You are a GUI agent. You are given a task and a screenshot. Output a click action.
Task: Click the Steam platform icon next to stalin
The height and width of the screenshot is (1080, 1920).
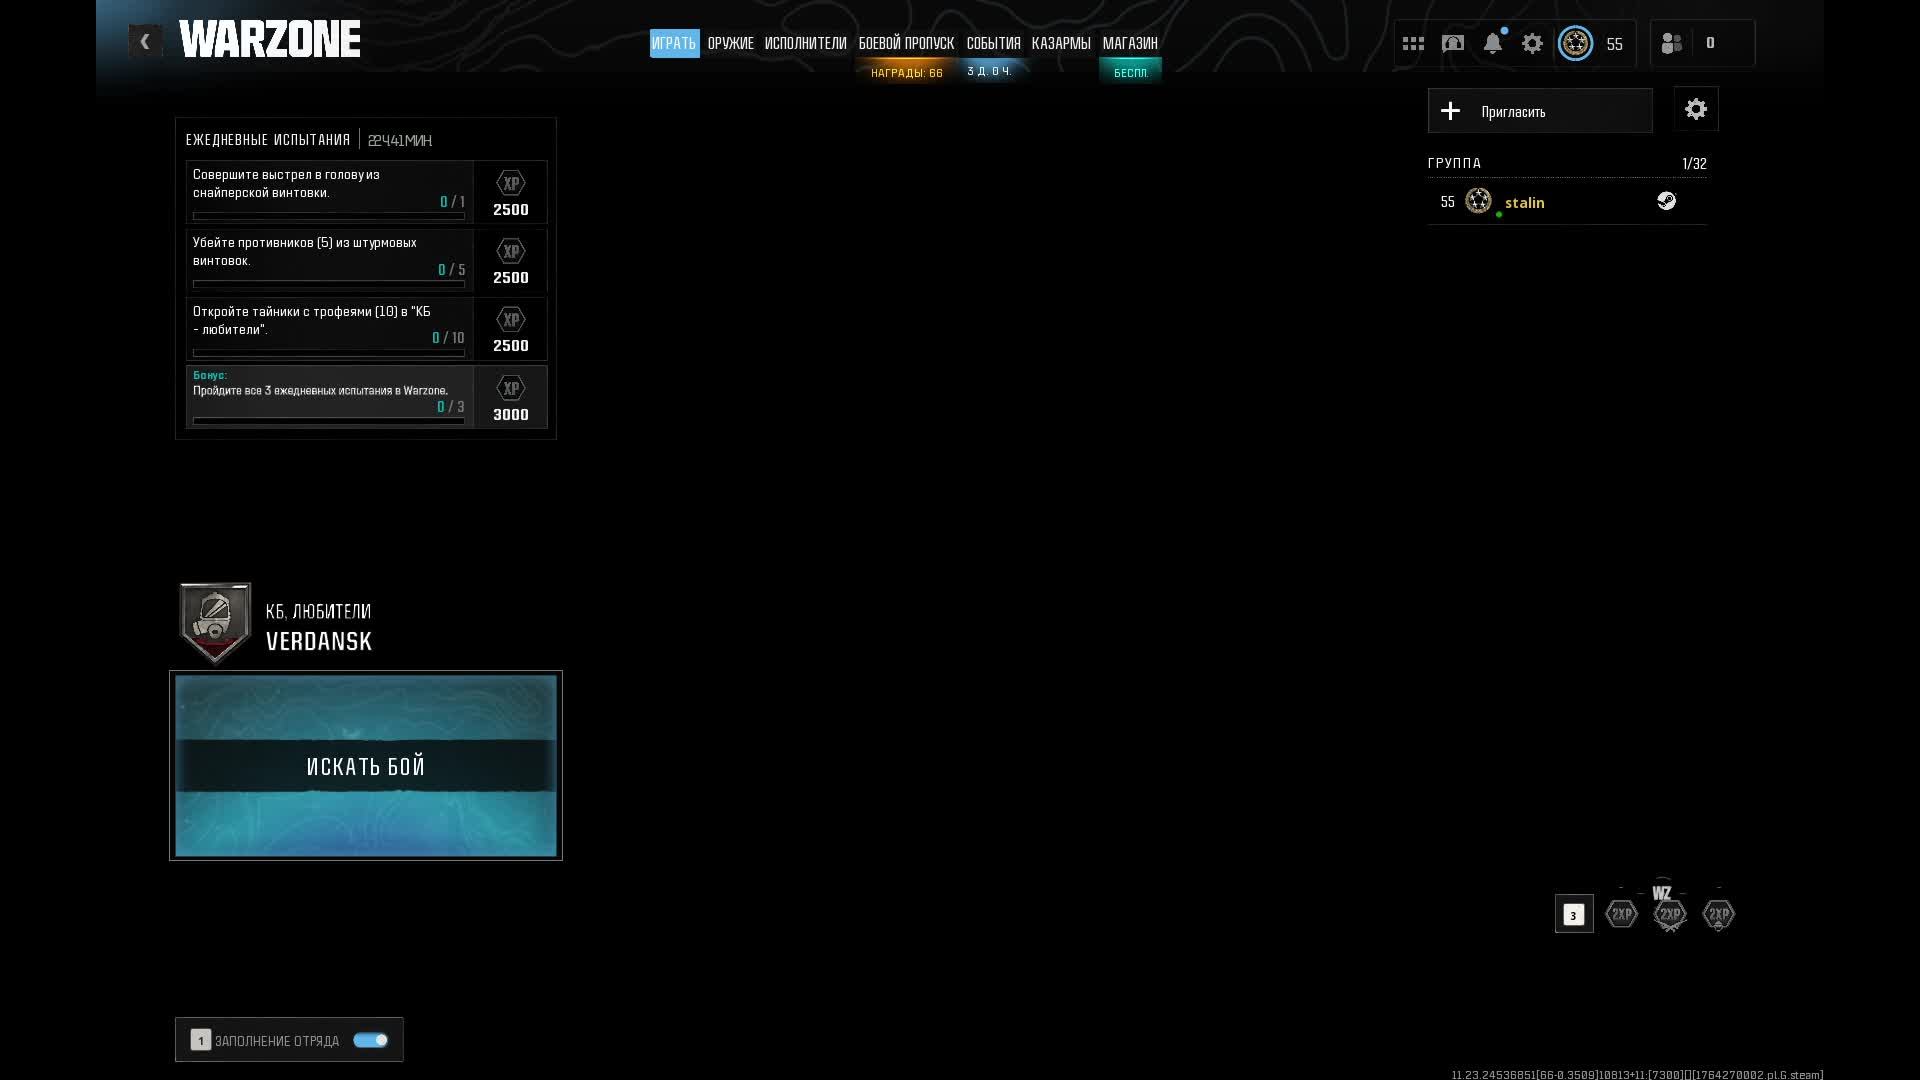click(1666, 201)
